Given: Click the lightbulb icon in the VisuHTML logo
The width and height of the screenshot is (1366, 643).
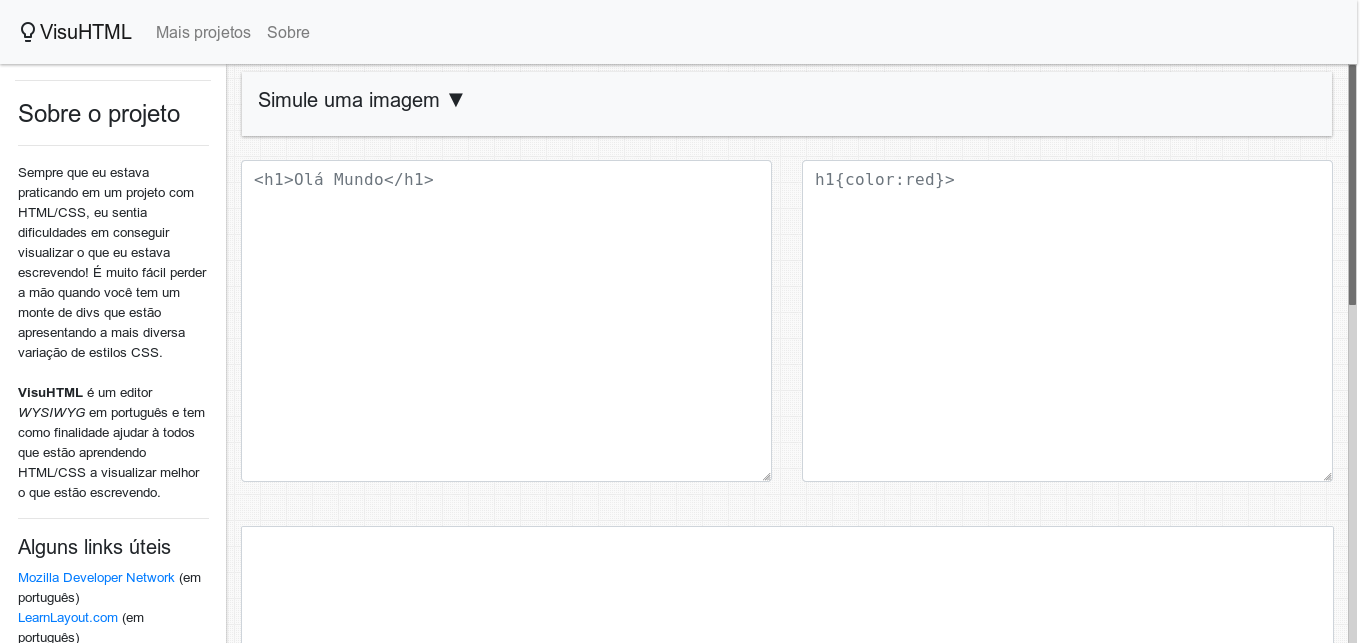Looking at the screenshot, I should 26,31.
